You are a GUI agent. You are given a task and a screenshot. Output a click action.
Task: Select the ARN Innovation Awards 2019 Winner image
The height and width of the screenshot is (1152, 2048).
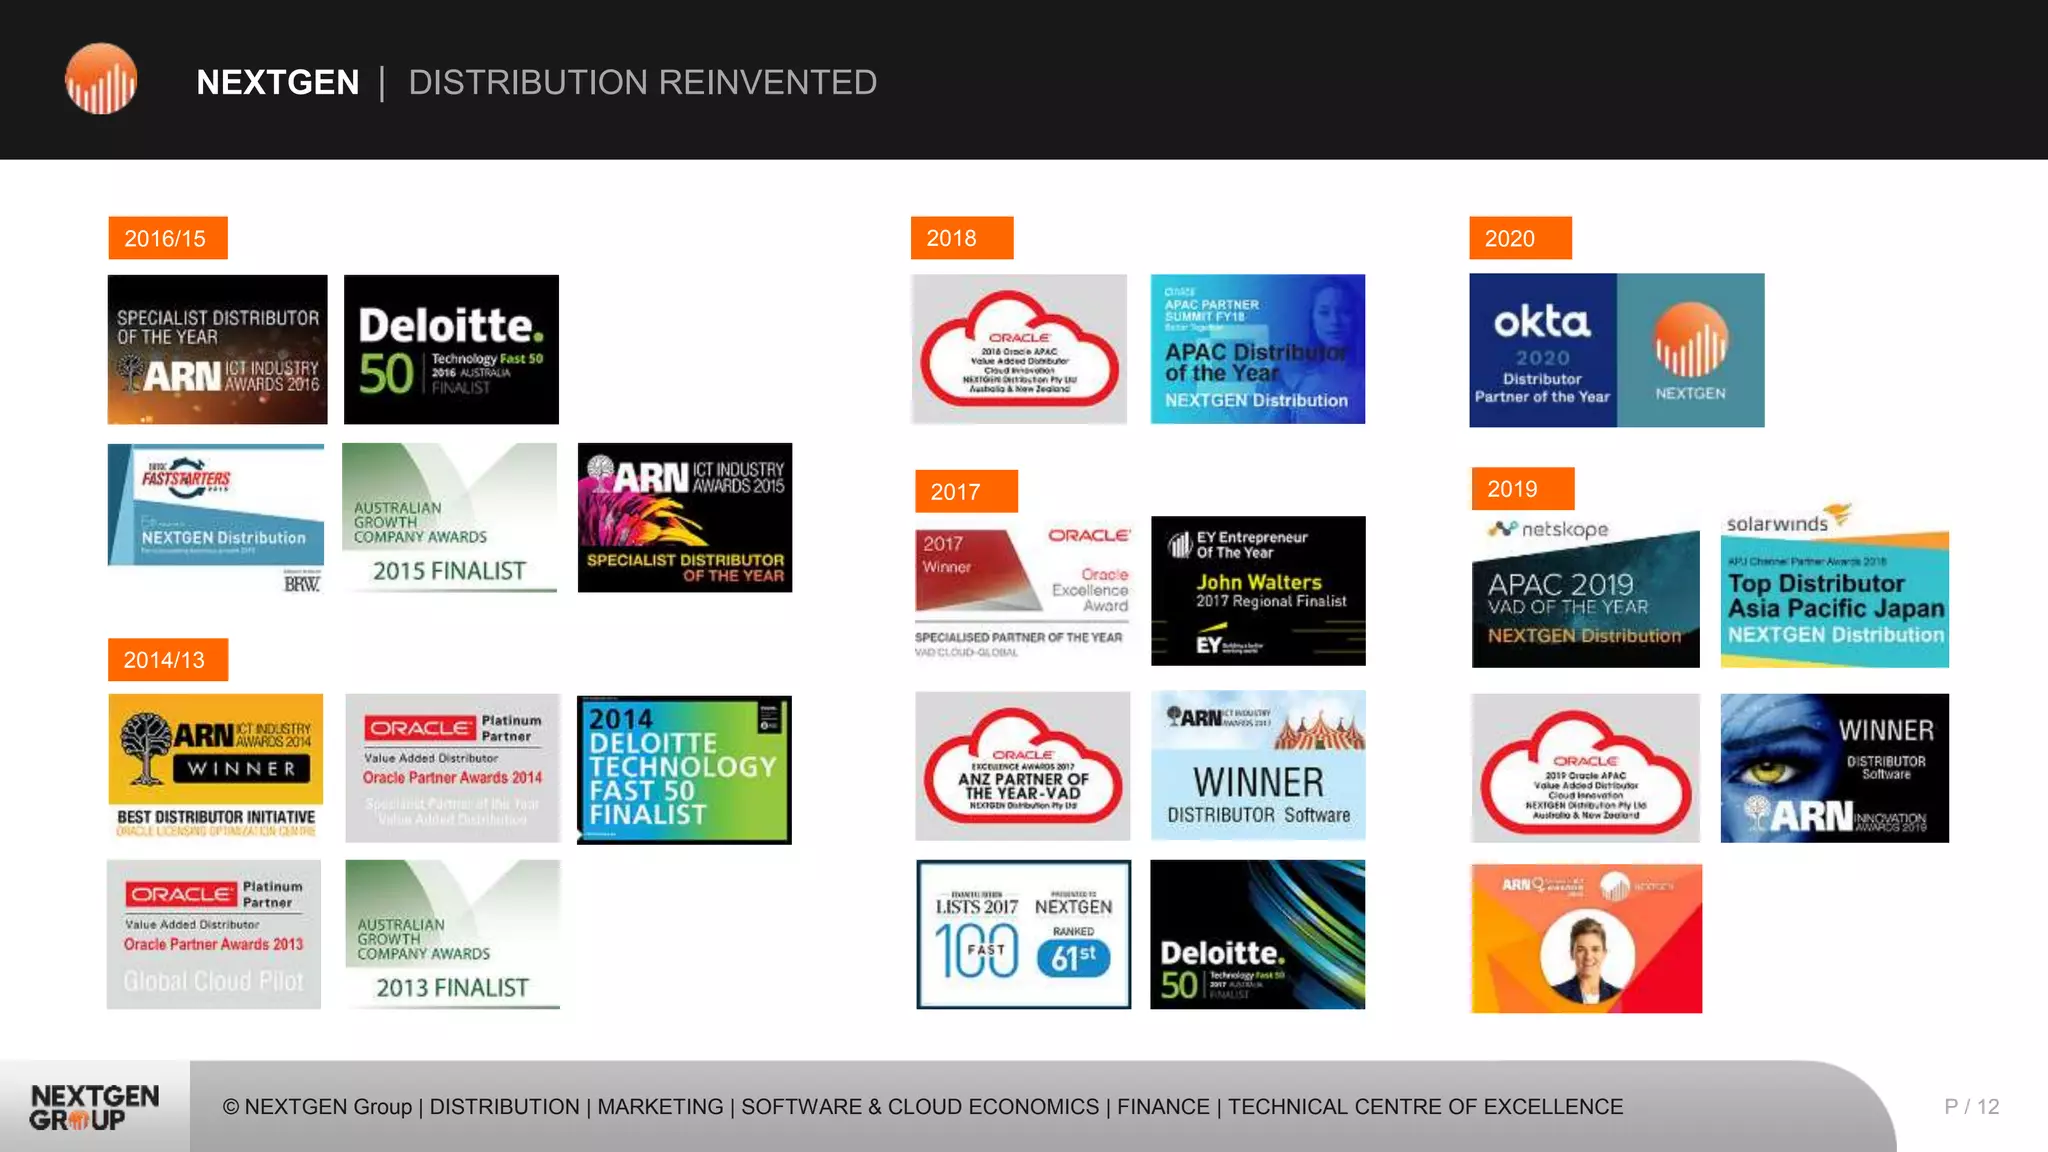pos(1834,768)
